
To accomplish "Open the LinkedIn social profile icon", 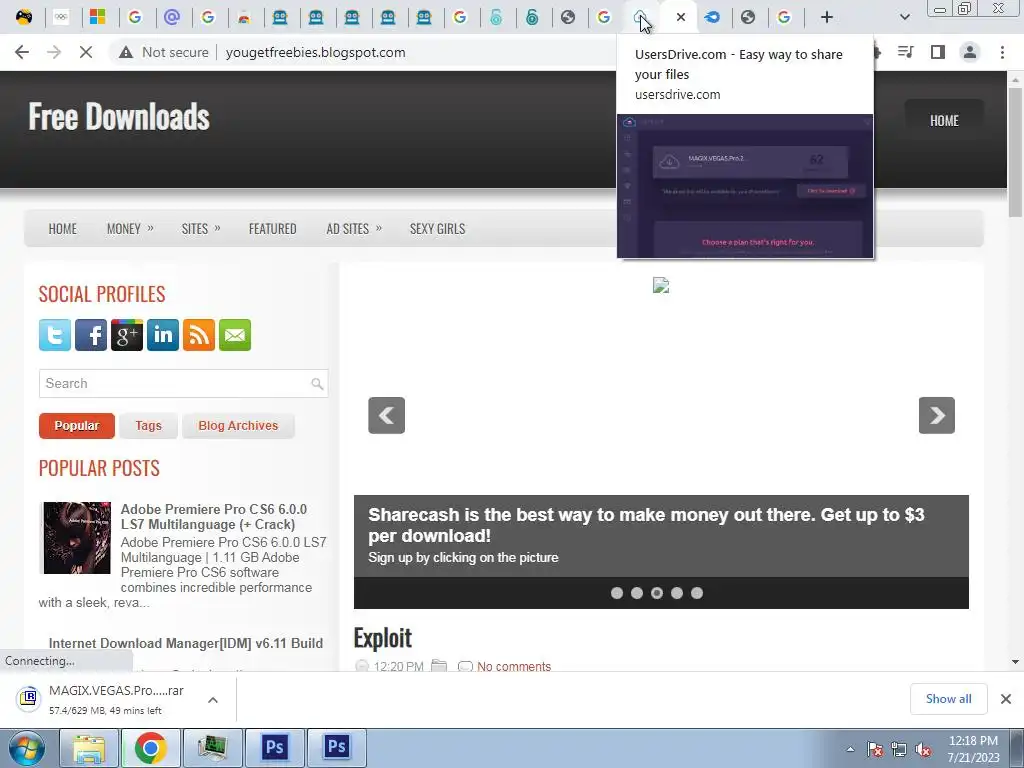I will [x=163, y=335].
